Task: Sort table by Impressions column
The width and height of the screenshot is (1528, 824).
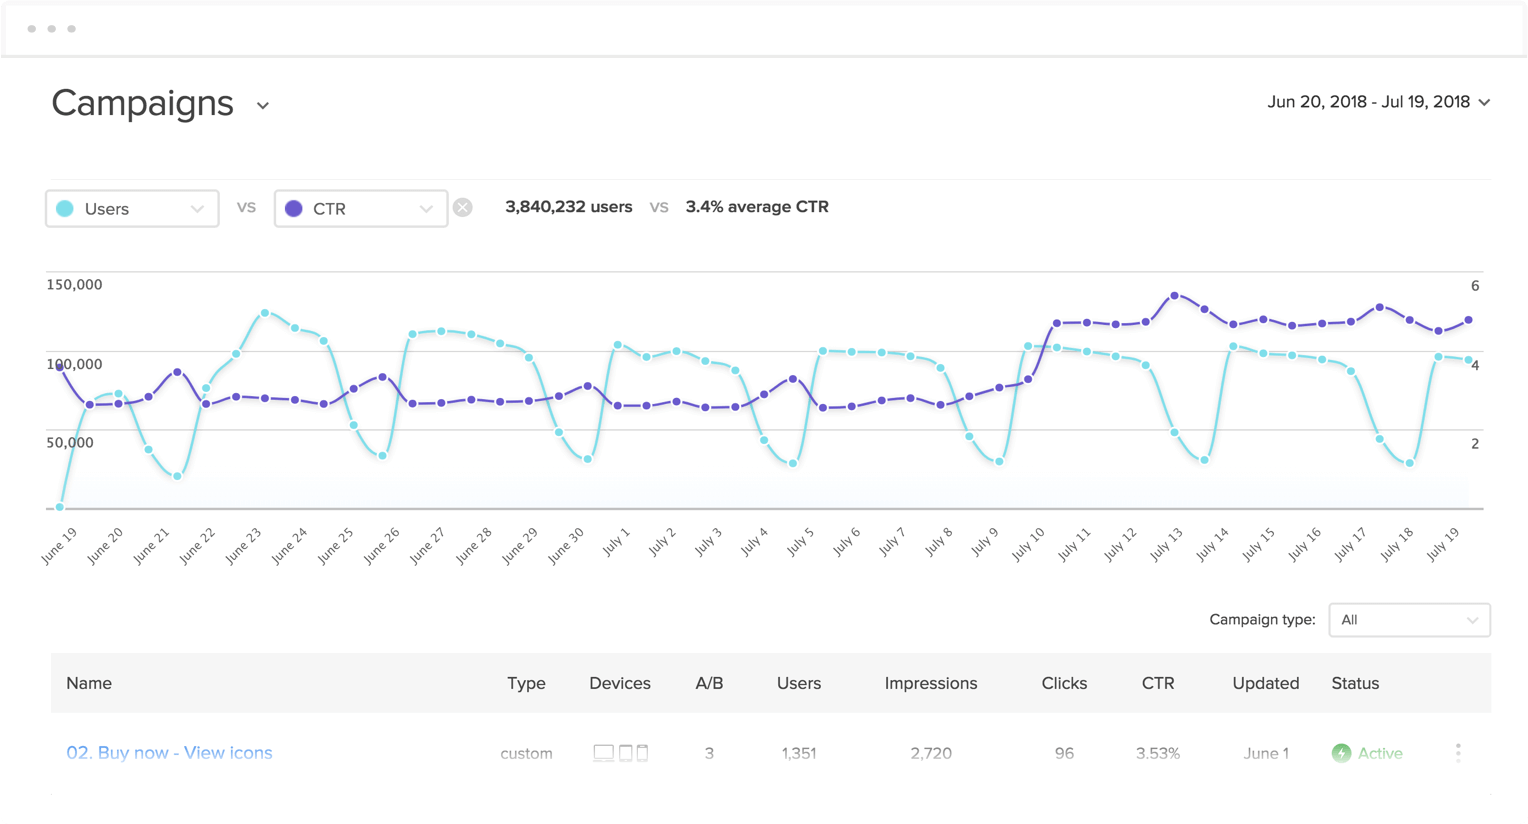Action: point(930,684)
